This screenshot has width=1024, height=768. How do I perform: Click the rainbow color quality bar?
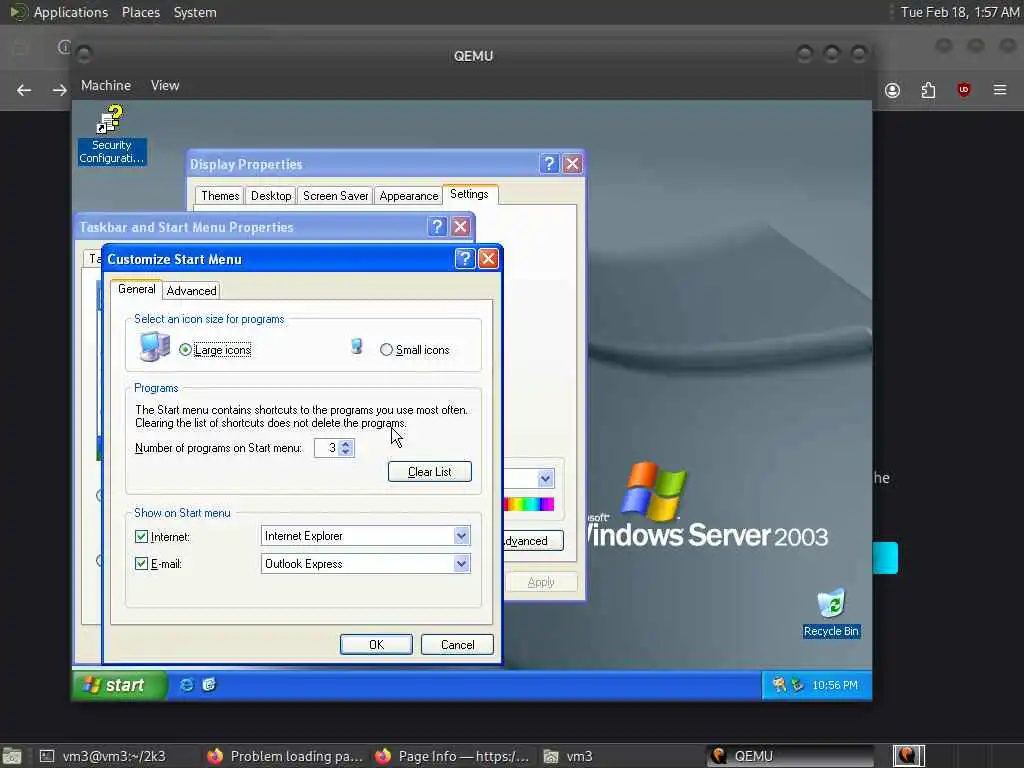point(529,504)
